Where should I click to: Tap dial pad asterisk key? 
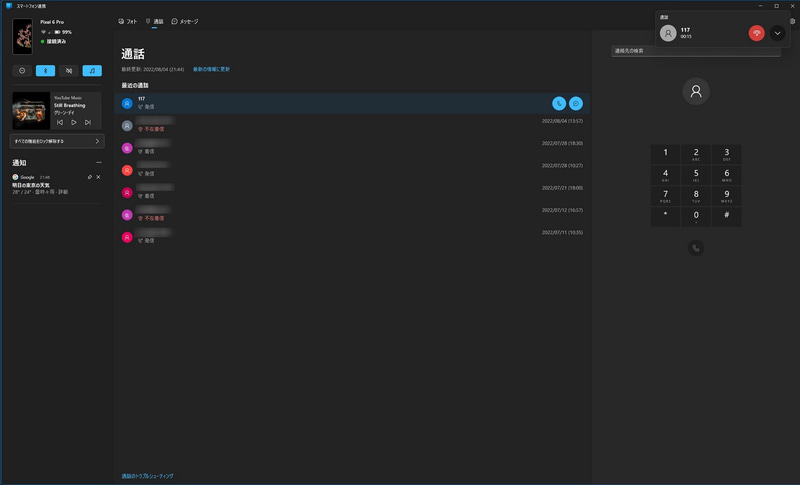pyautogui.click(x=665, y=217)
